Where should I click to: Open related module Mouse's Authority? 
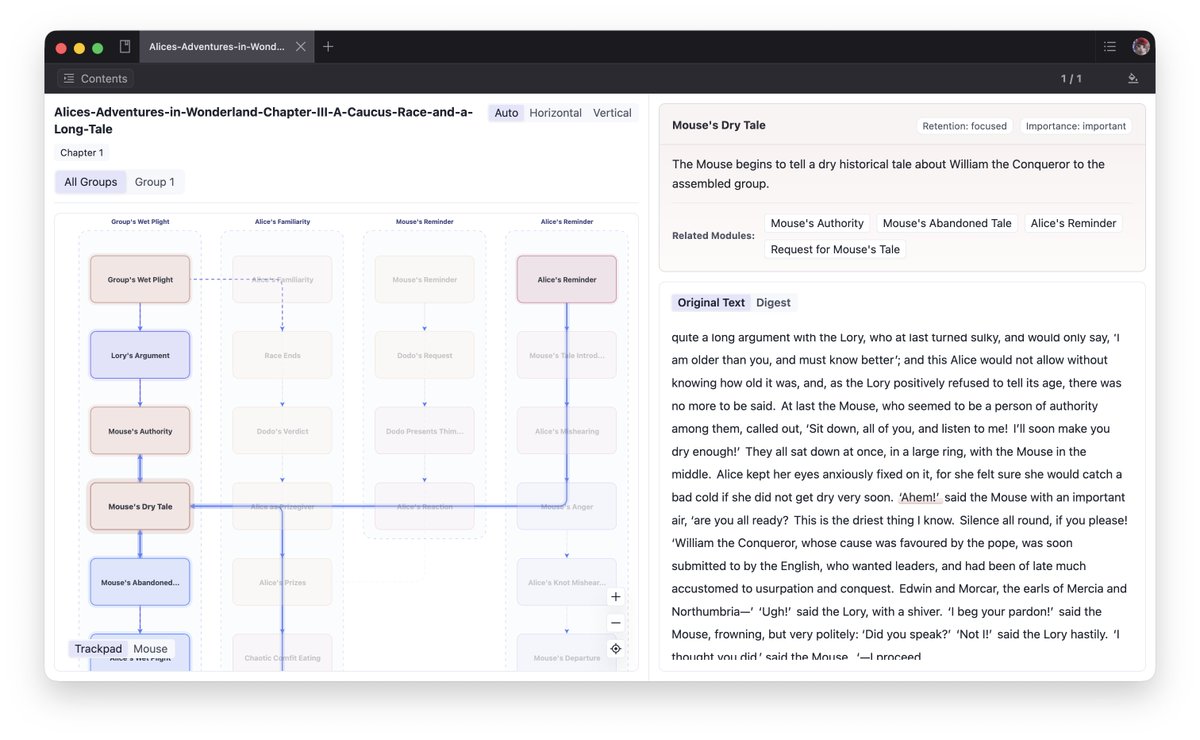pyautogui.click(x=817, y=223)
